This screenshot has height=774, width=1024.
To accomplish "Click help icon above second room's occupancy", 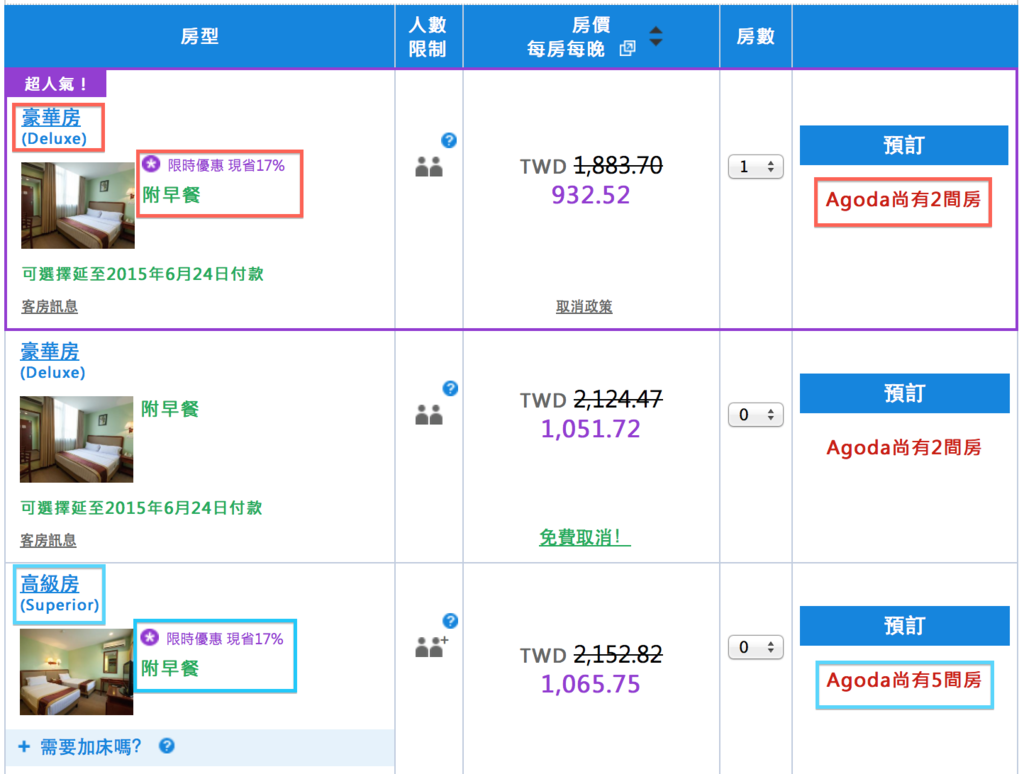I will point(450,388).
